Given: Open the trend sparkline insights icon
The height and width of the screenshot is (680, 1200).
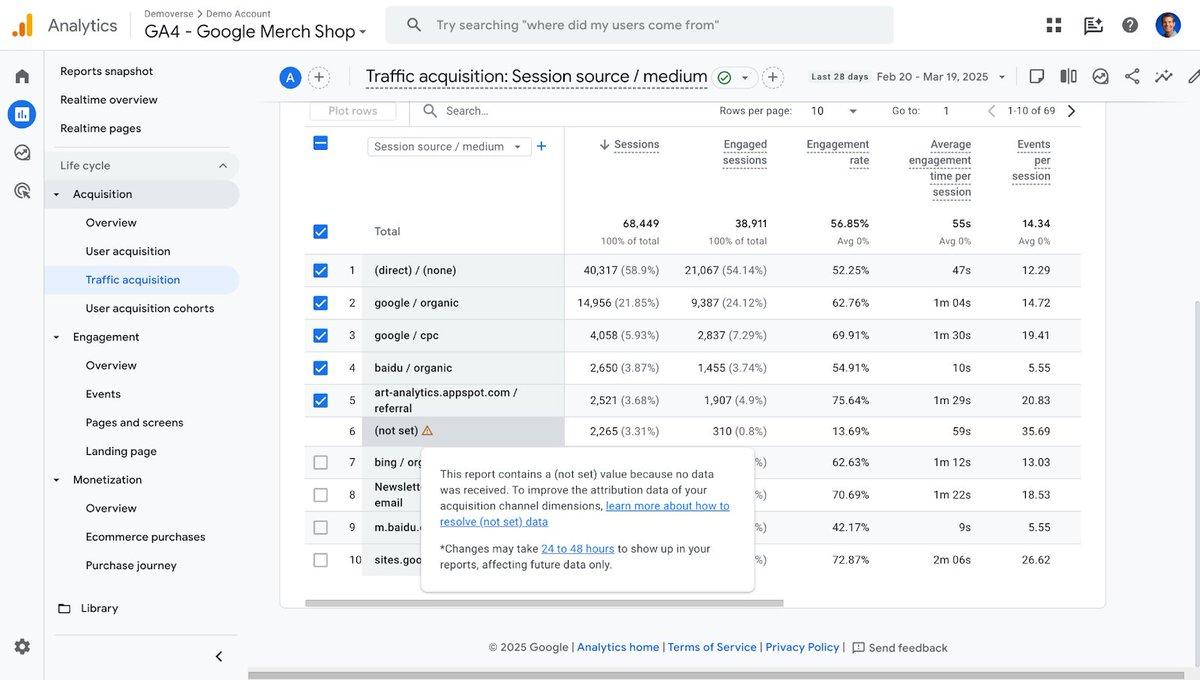Looking at the screenshot, I should coord(1163,76).
